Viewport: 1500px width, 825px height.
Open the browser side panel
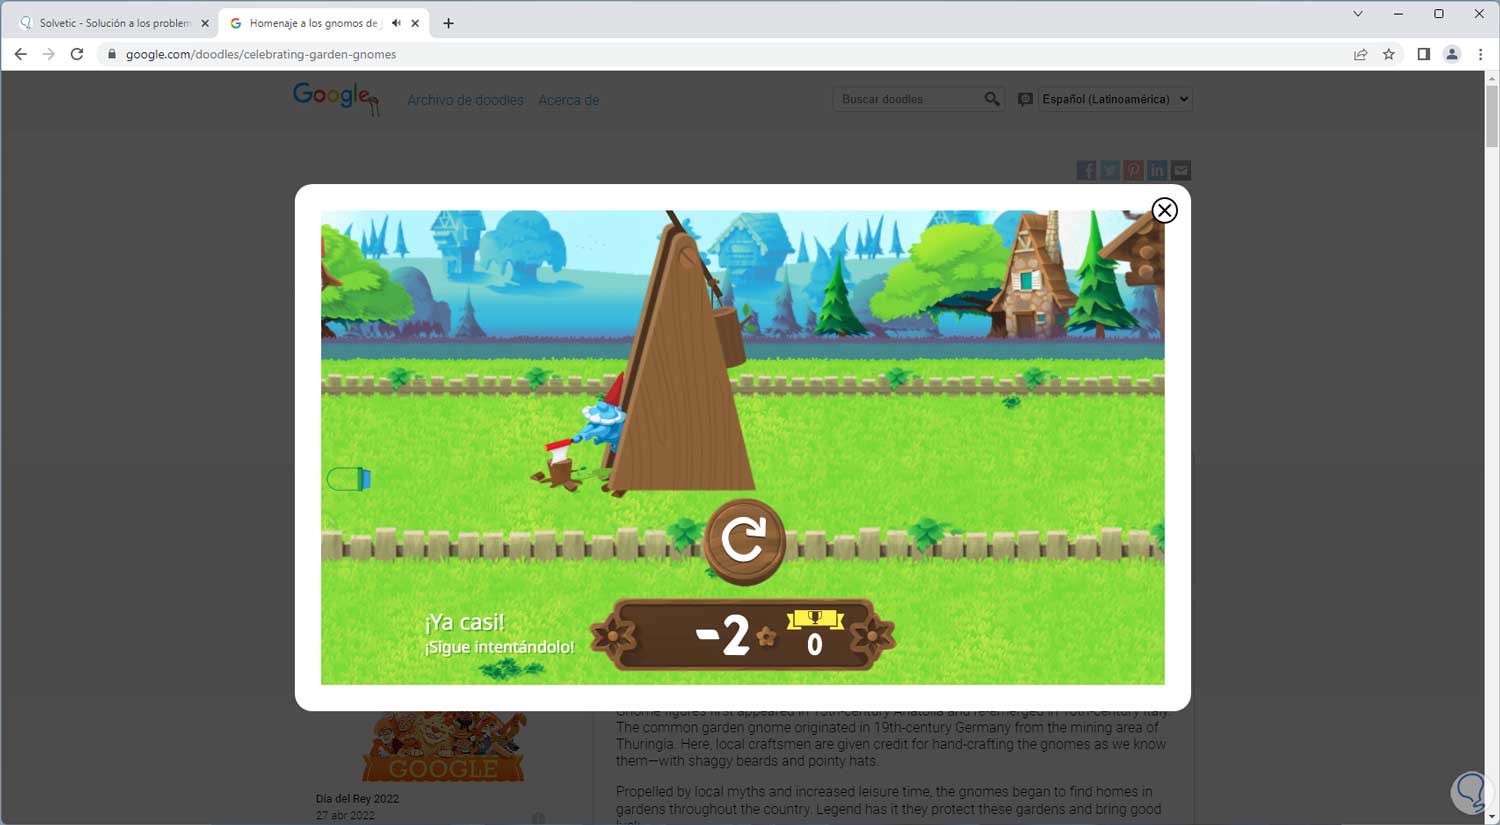click(x=1424, y=54)
